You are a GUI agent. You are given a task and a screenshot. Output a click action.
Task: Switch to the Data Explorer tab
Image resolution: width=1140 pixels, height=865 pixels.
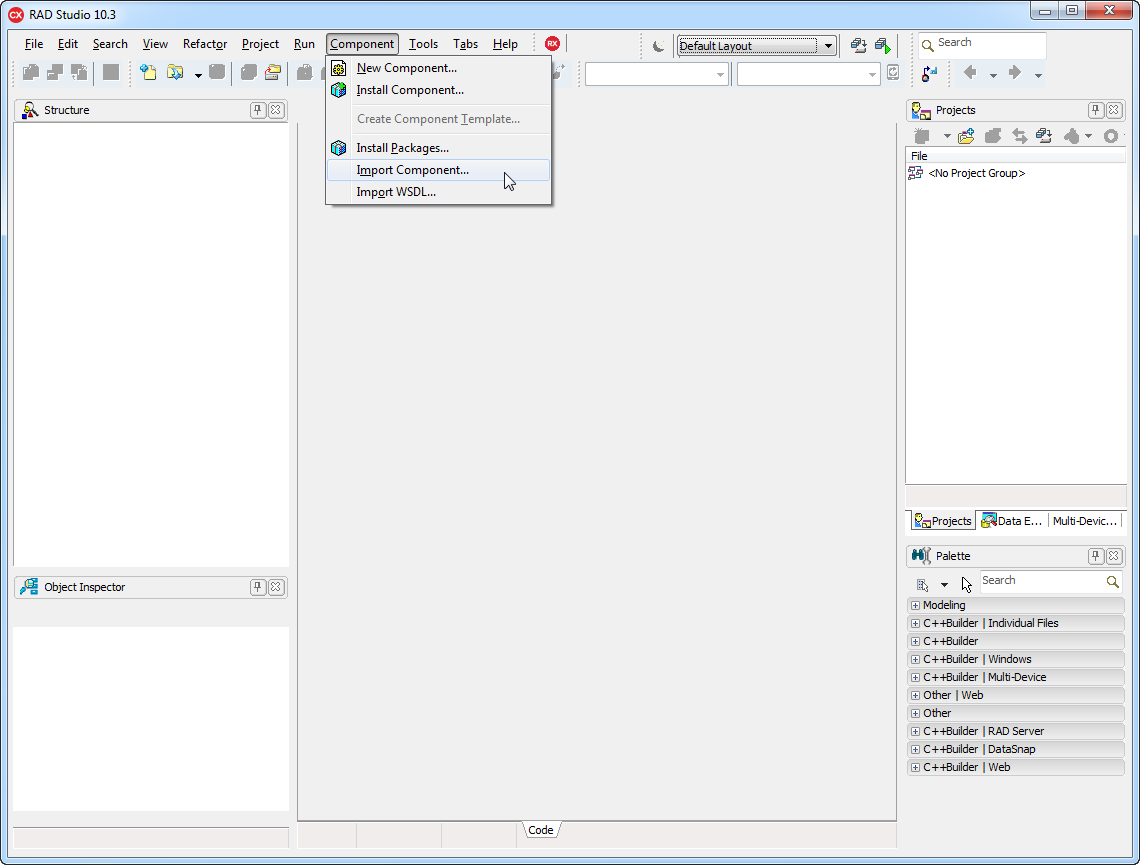pos(1011,520)
